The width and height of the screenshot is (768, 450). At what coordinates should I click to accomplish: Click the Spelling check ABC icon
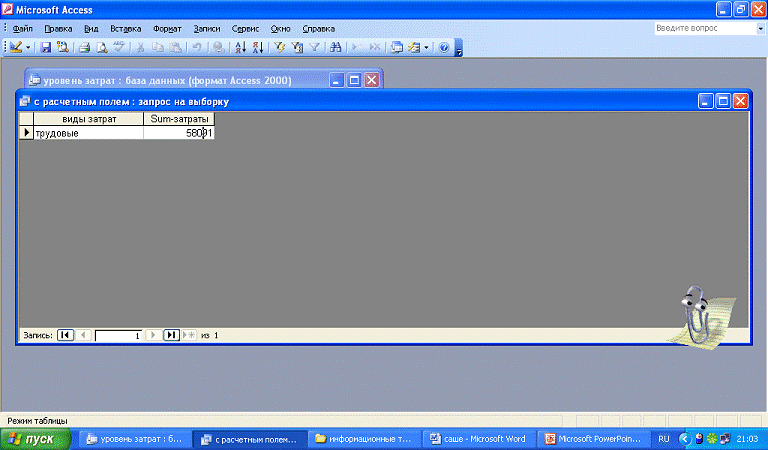pos(119,47)
